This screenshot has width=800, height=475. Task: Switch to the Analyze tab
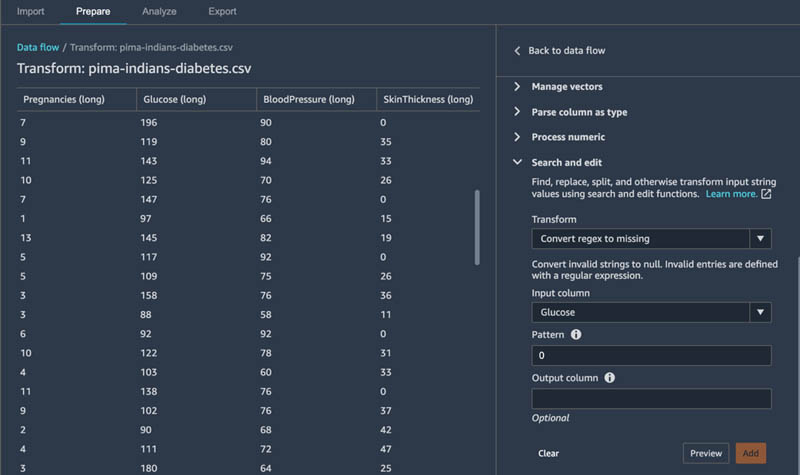click(159, 11)
